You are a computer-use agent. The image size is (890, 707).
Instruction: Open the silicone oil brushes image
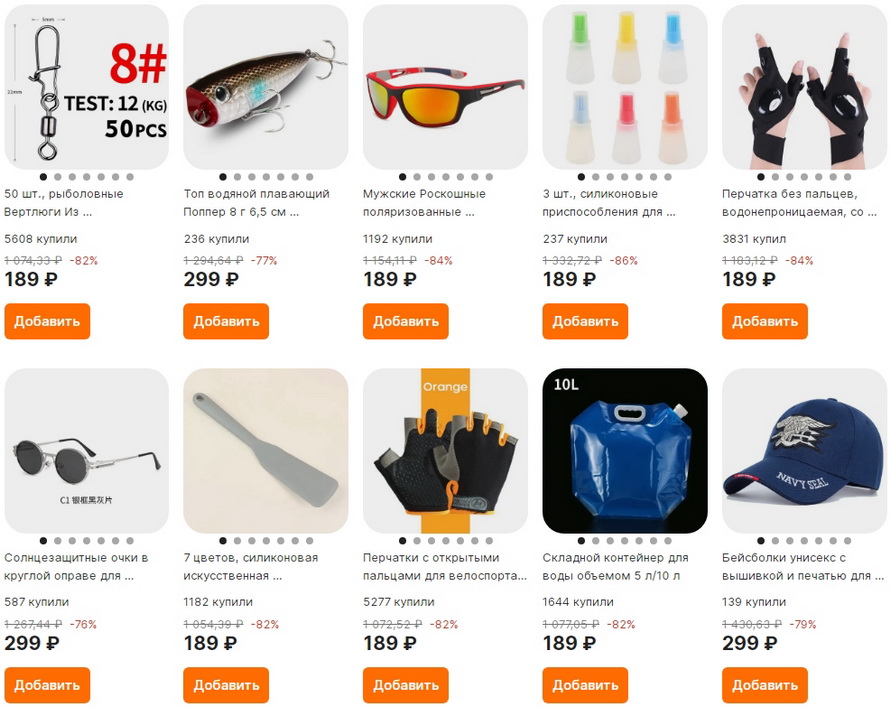(x=625, y=87)
